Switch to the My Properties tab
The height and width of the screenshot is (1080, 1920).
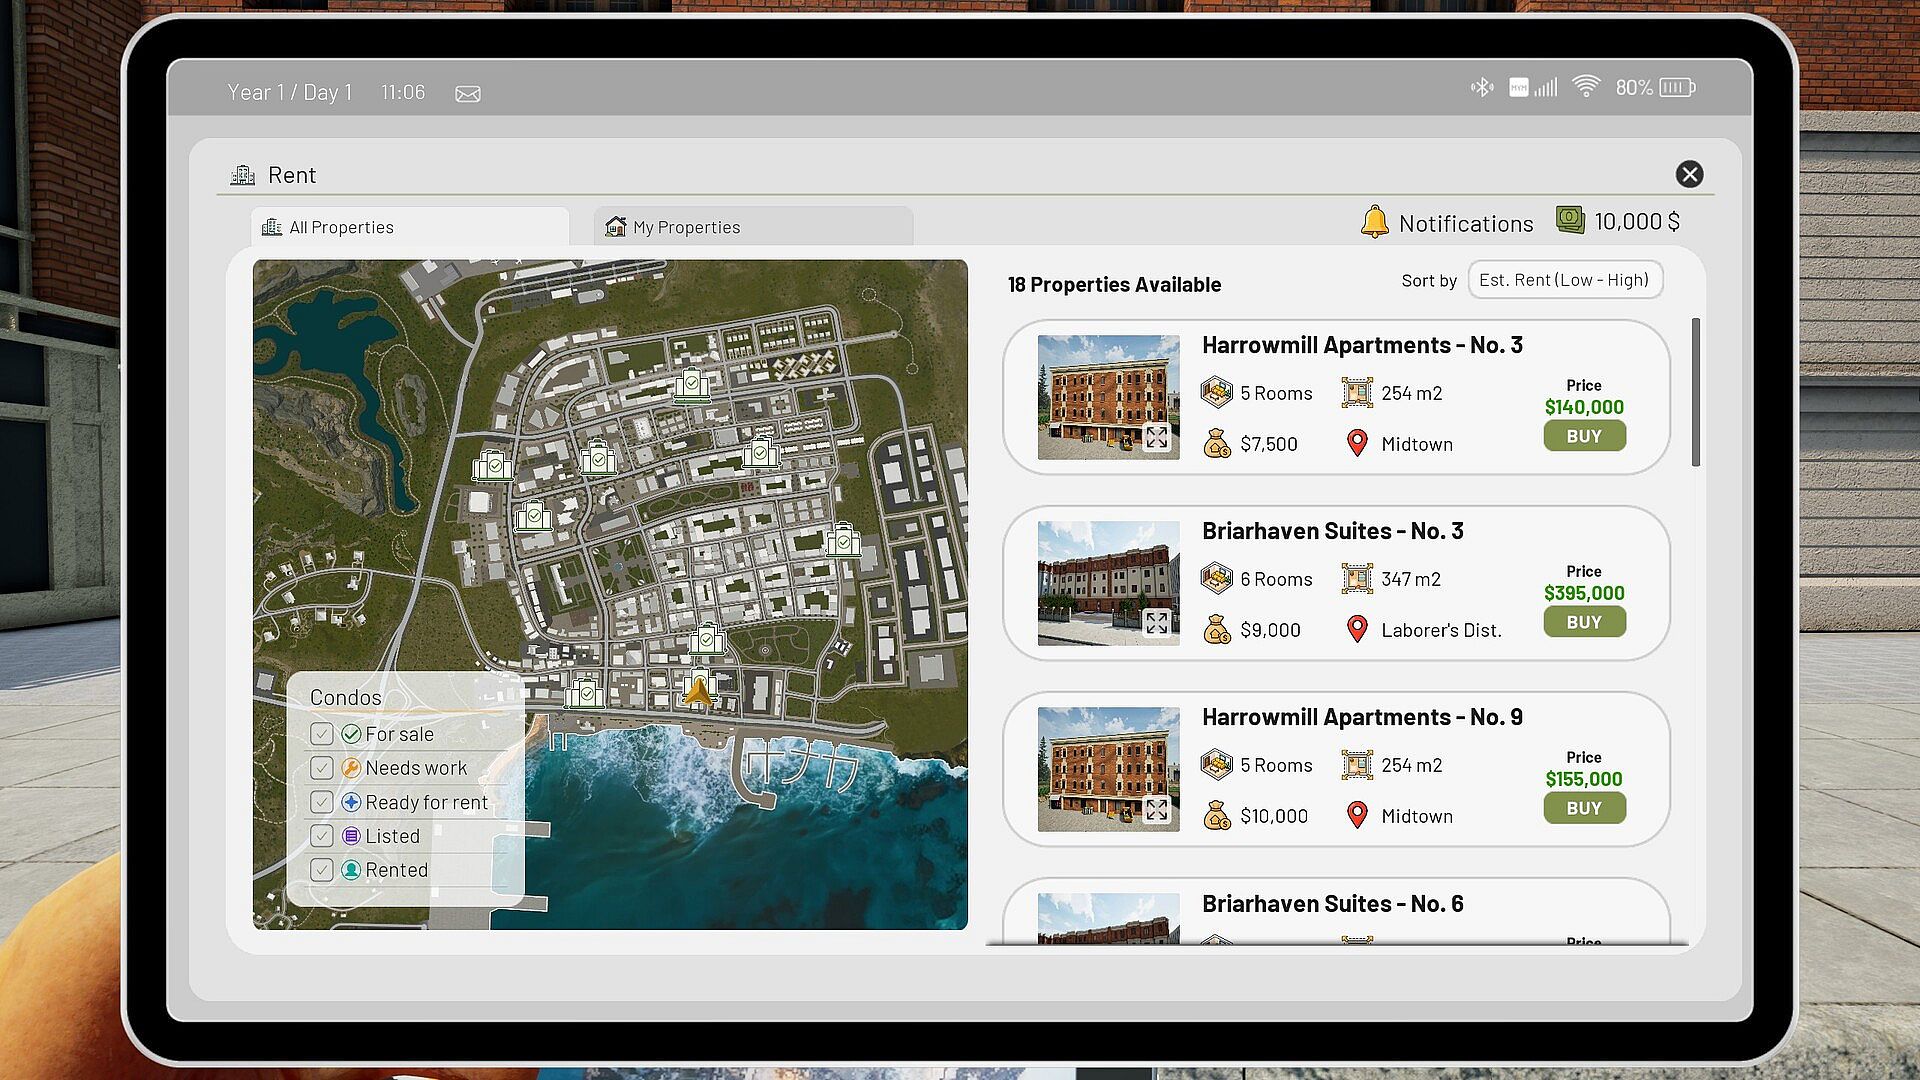click(753, 227)
